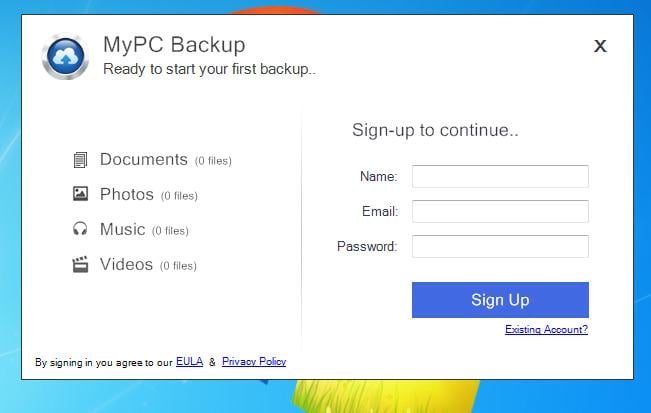Select the Password entry field
651x413 pixels.
pos(500,246)
